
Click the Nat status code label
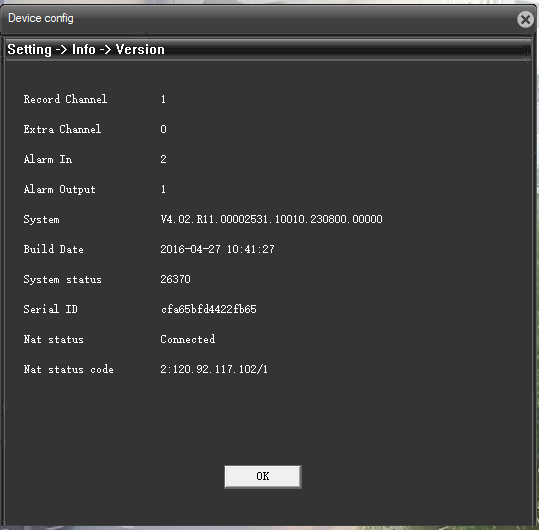pos(68,369)
